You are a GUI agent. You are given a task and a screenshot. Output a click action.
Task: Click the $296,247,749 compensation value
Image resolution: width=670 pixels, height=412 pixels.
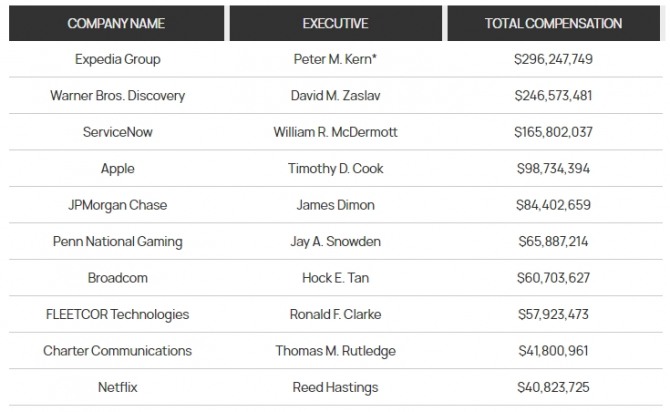click(x=553, y=59)
